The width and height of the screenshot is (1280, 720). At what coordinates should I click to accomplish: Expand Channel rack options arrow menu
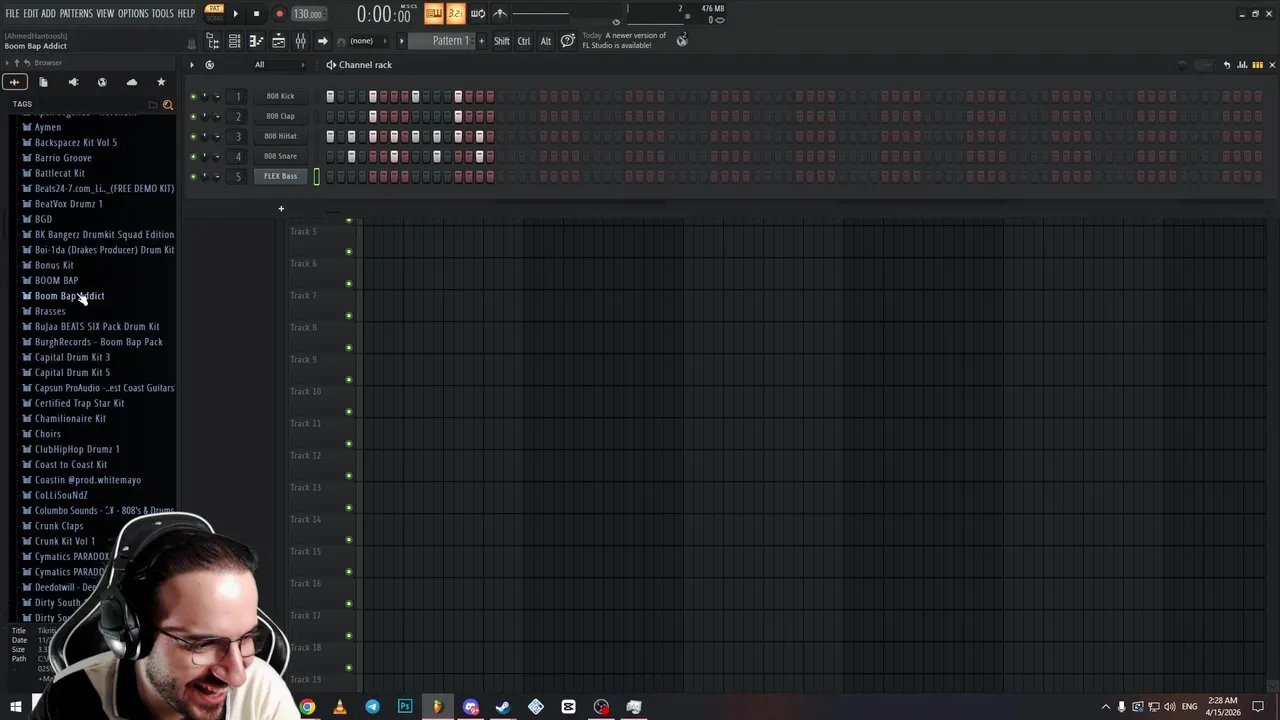click(x=191, y=65)
